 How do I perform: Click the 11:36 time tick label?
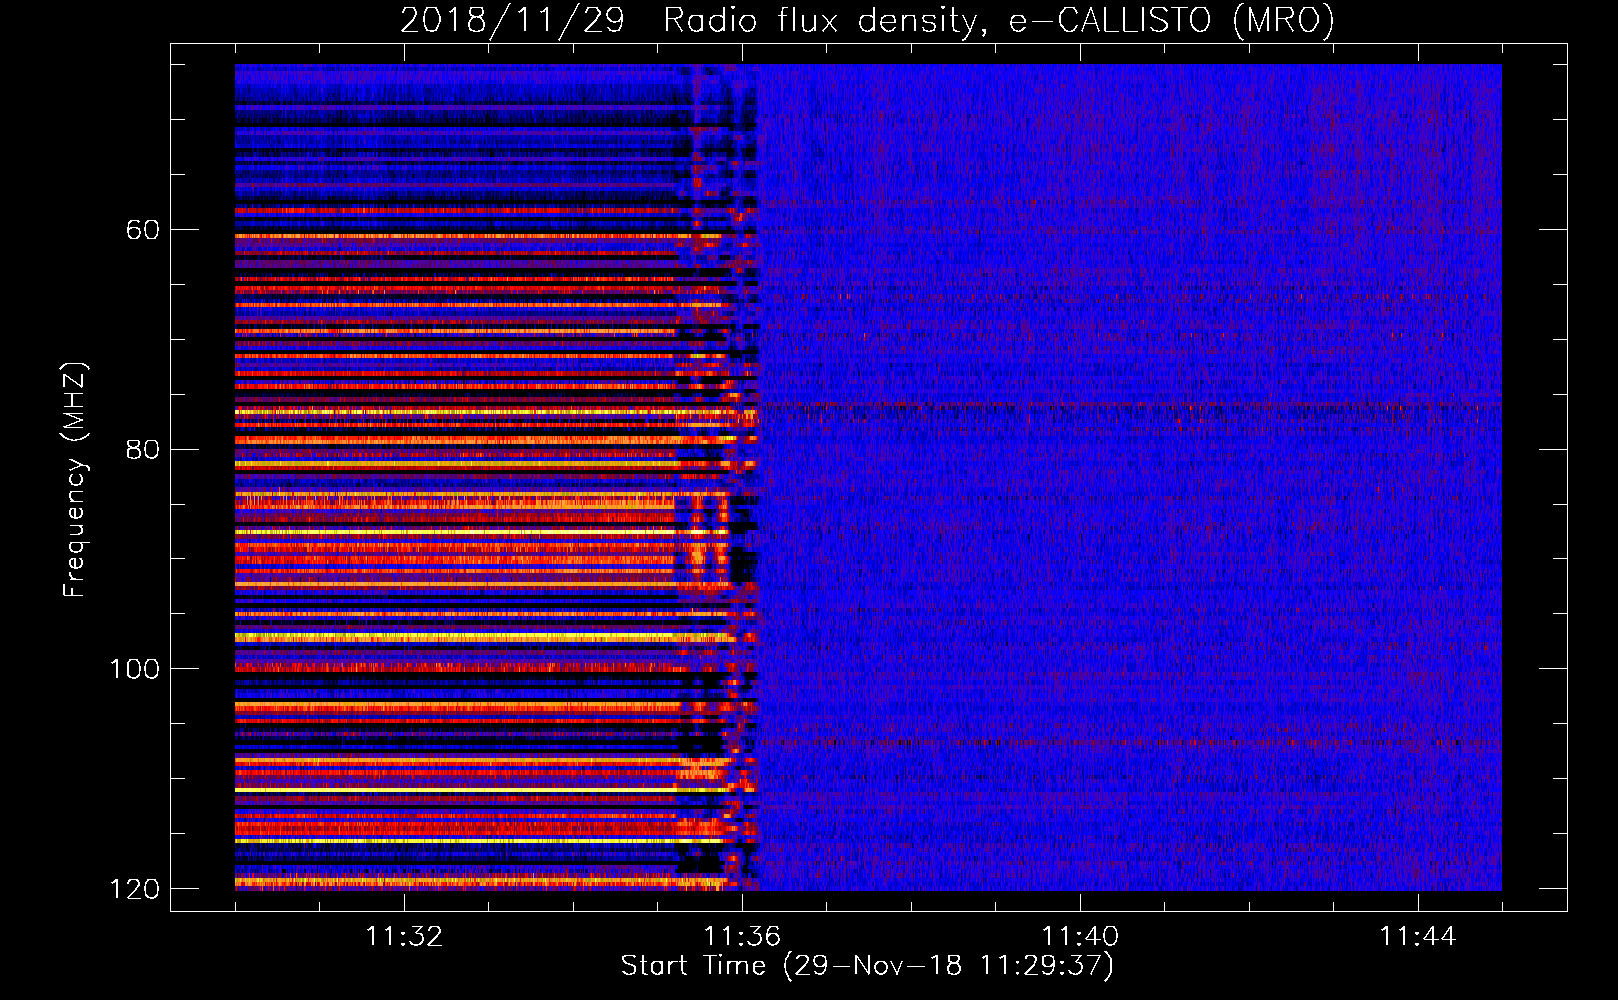[x=742, y=937]
